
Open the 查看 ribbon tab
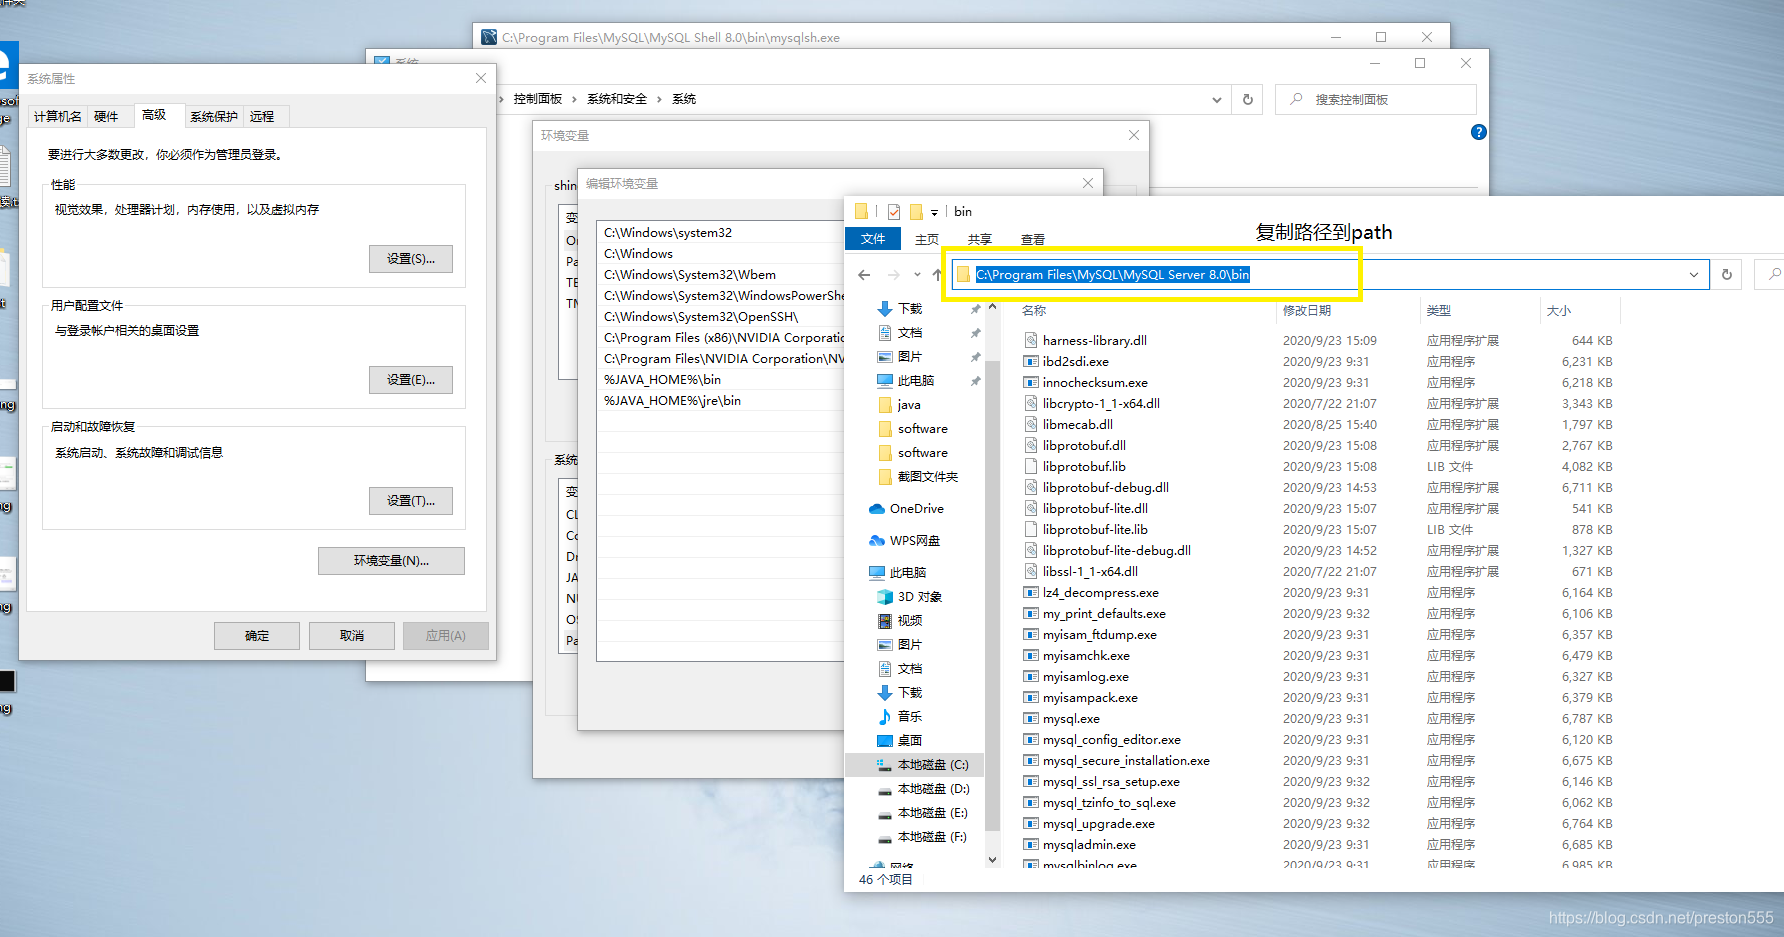[1033, 239]
